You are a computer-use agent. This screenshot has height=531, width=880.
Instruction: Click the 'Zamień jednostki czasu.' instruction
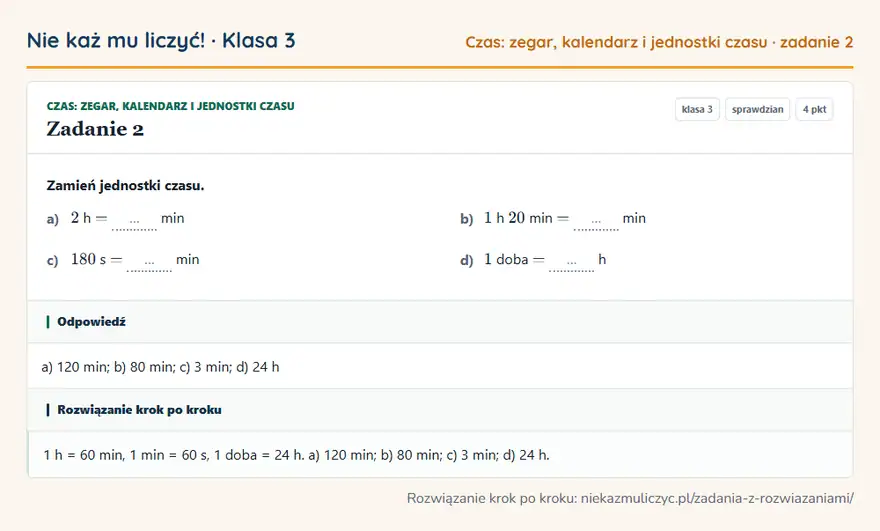[125, 186]
